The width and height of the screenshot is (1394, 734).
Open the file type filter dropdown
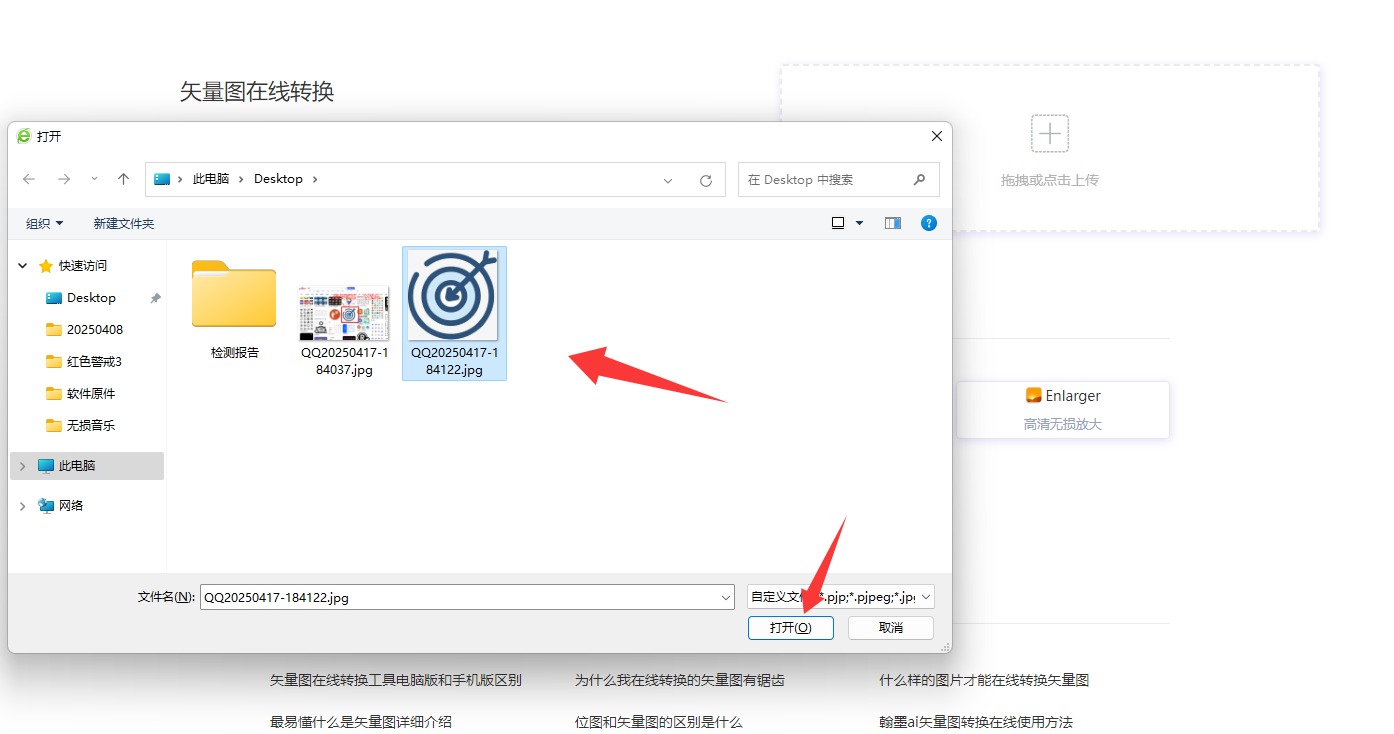[x=925, y=597]
